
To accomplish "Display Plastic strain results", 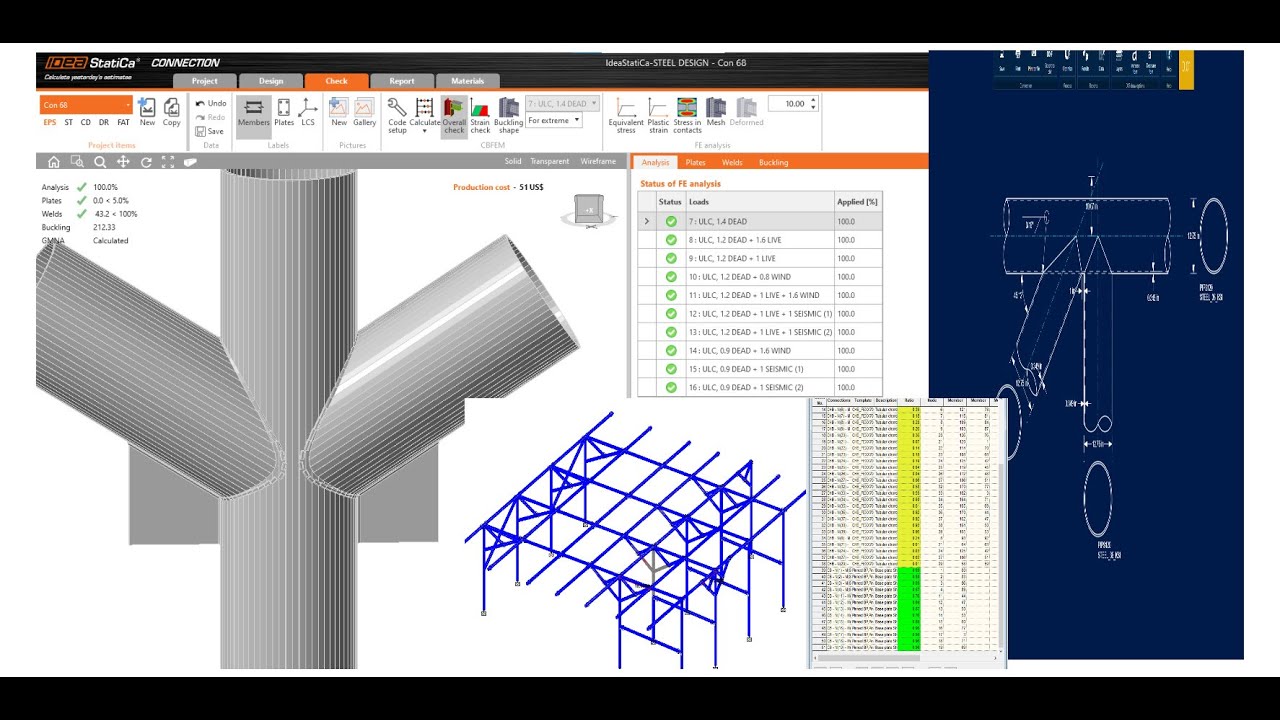I will point(658,115).
